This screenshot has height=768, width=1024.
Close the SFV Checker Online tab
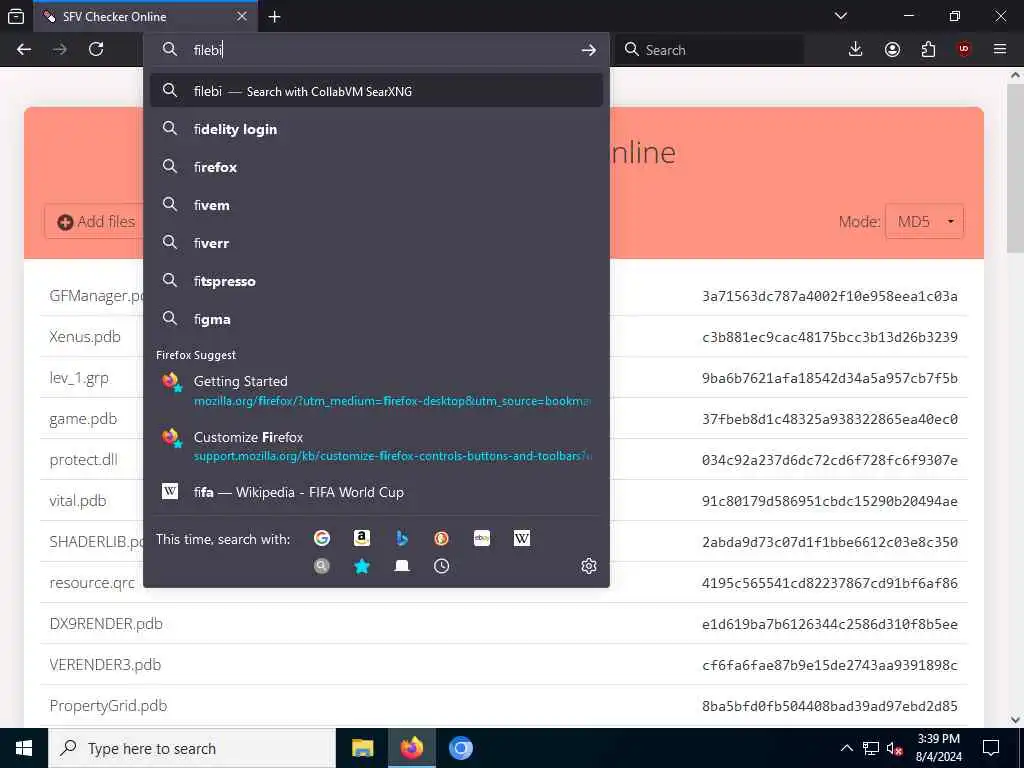pyautogui.click(x=242, y=16)
